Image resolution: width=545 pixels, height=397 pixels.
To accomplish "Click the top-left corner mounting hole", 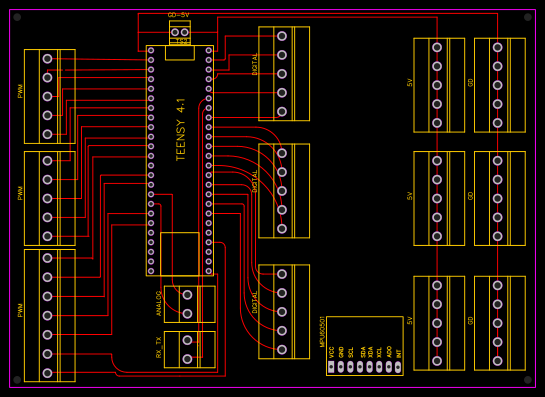I will point(17,17).
